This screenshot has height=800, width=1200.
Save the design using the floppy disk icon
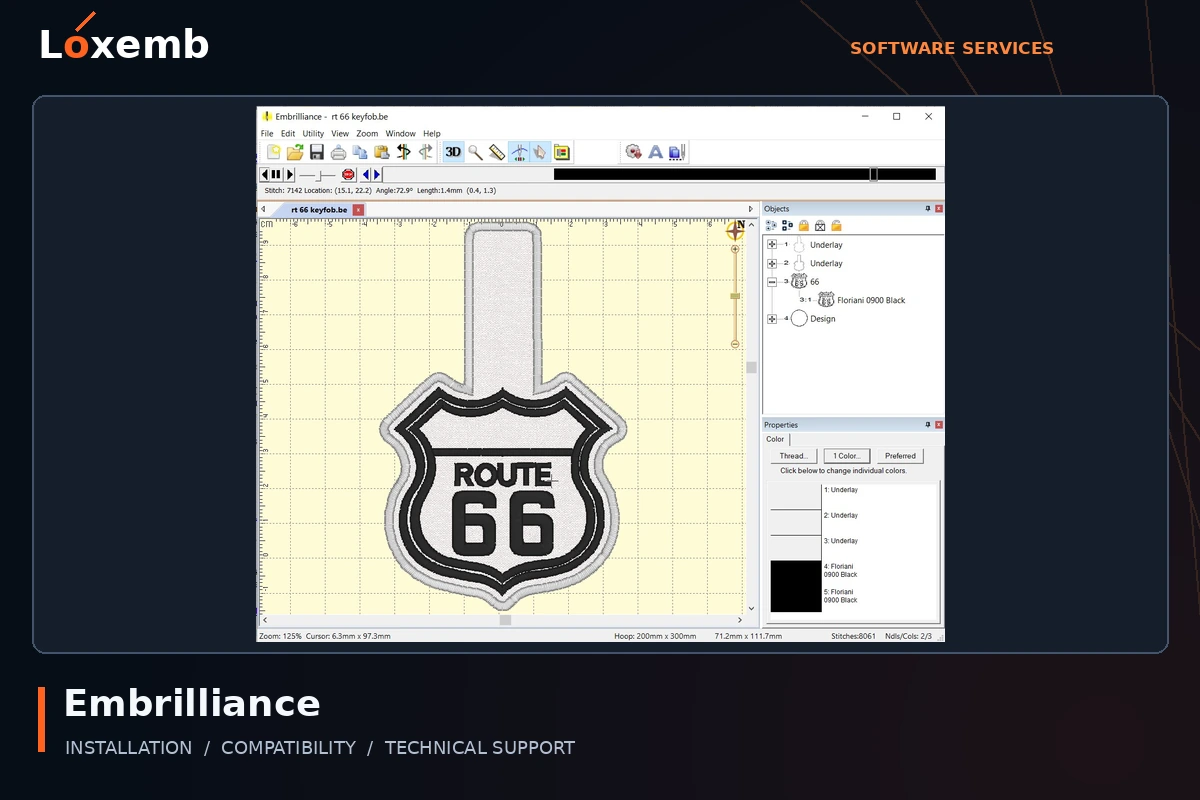coord(317,152)
